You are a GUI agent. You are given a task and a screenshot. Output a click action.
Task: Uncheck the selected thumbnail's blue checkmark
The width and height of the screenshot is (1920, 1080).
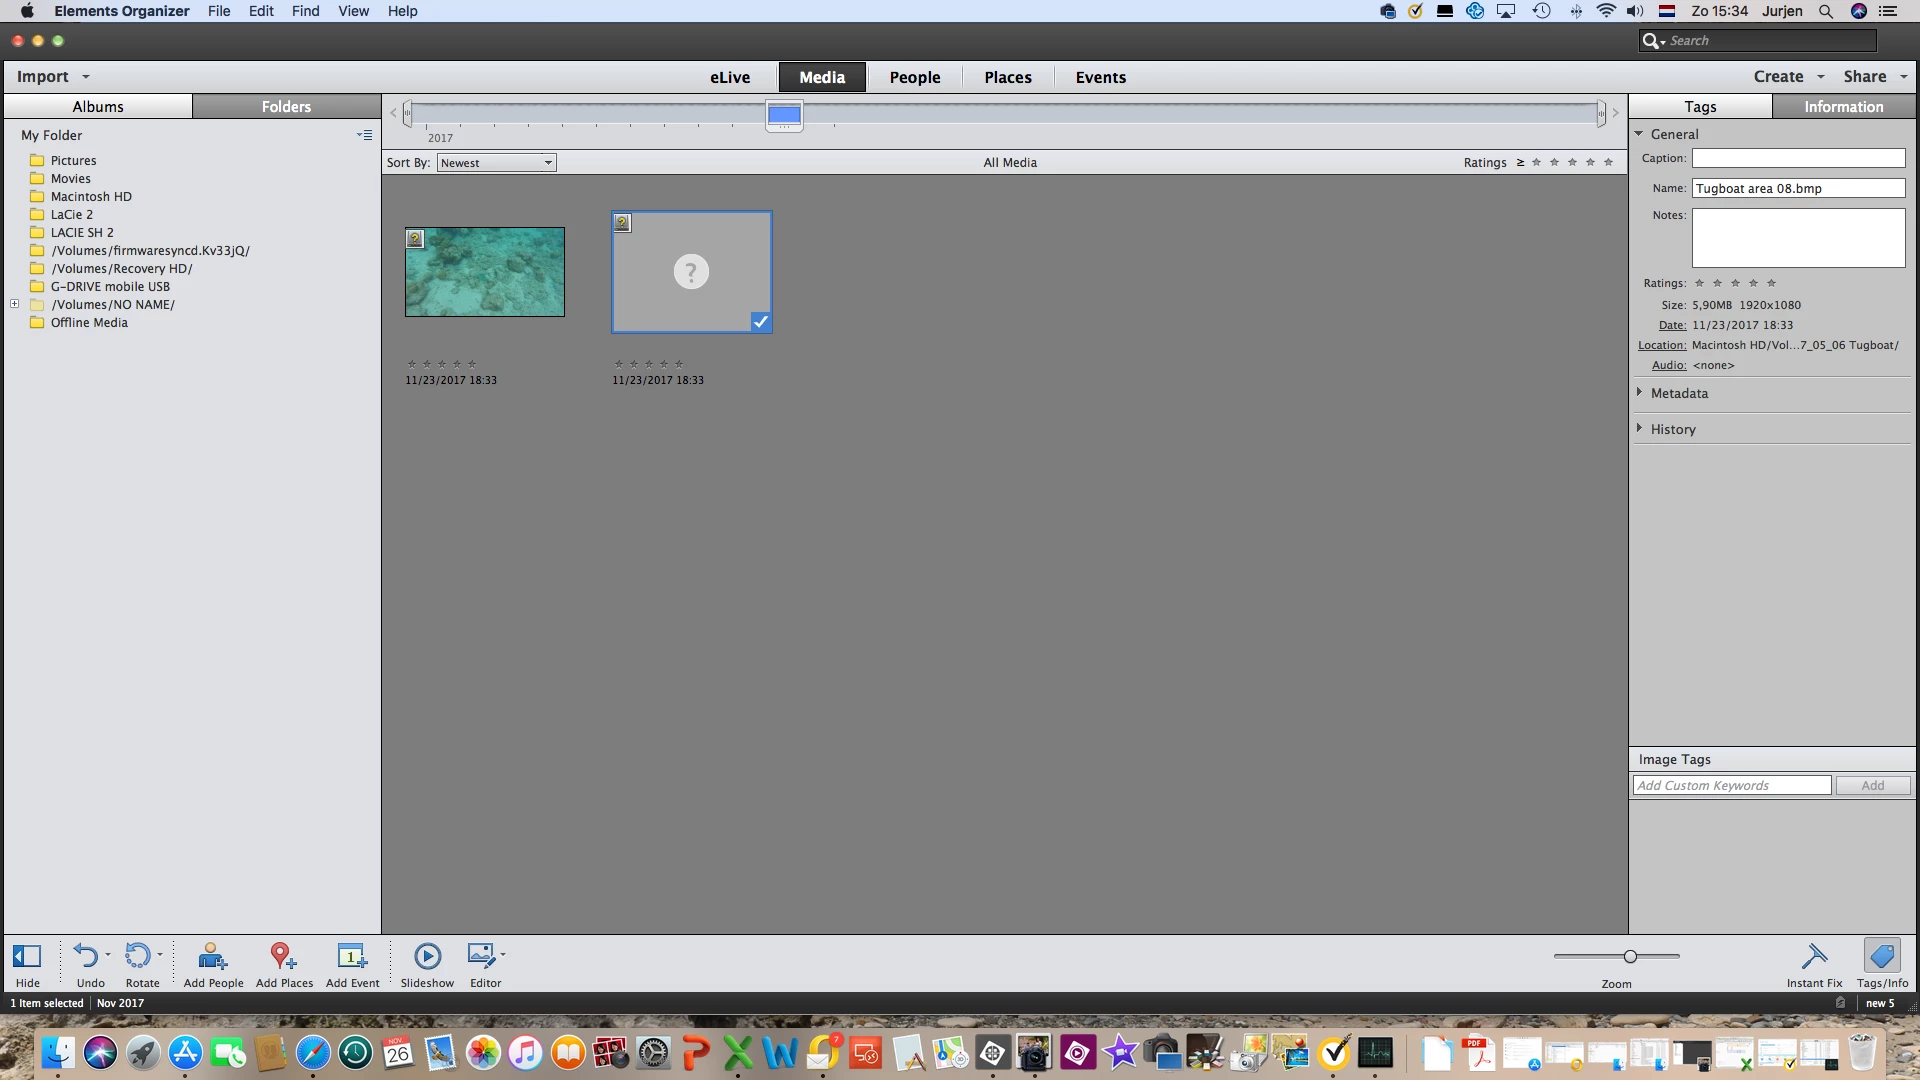click(x=760, y=321)
